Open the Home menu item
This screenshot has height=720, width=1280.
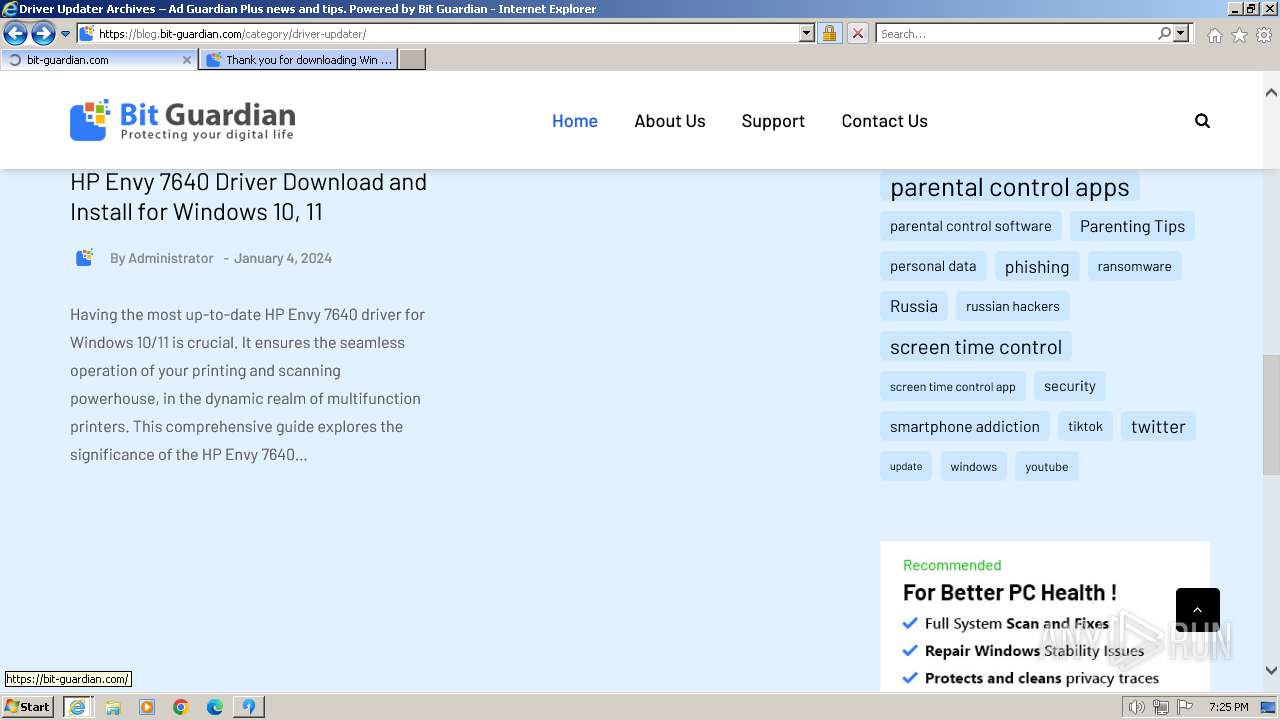coord(575,121)
